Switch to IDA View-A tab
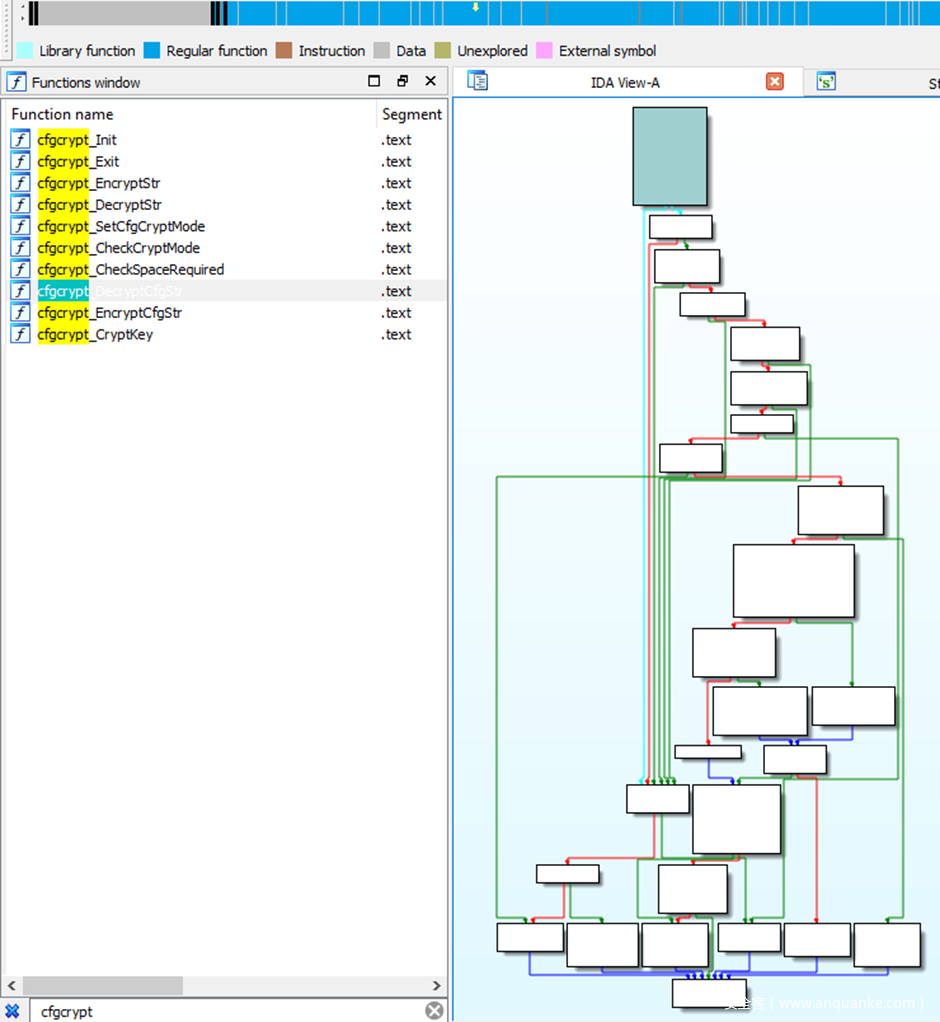This screenshot has width=940, height=1022. [625, 83]
